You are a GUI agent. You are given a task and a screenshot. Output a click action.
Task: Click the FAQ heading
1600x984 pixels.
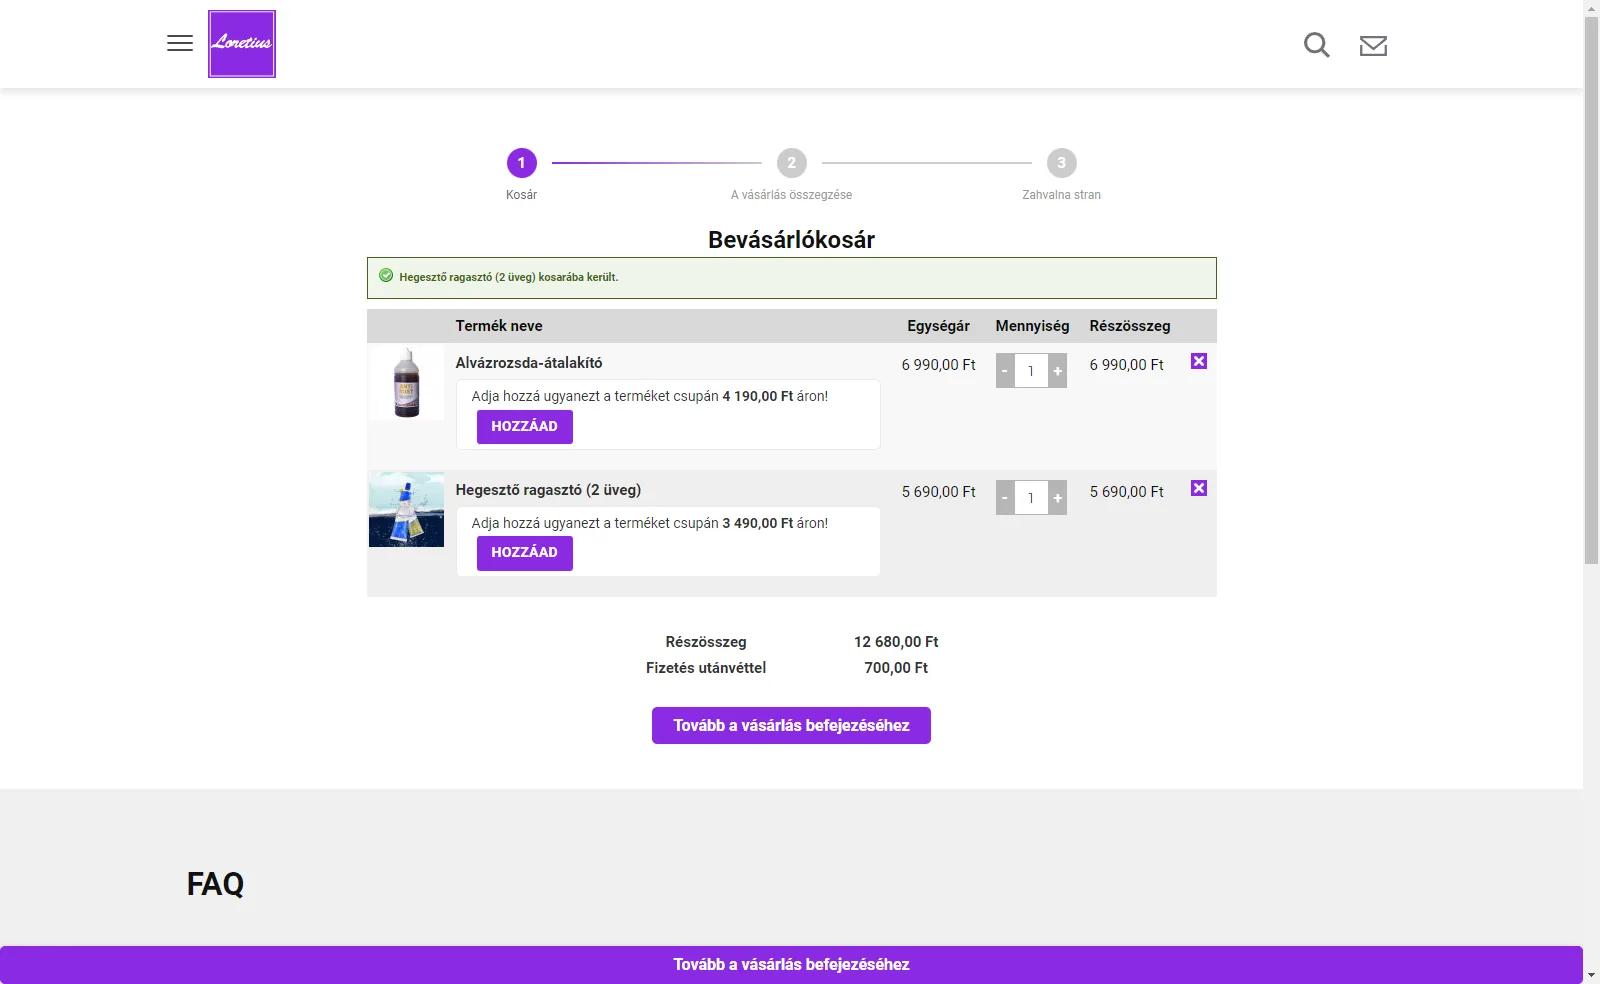click(x=215, y=884)
